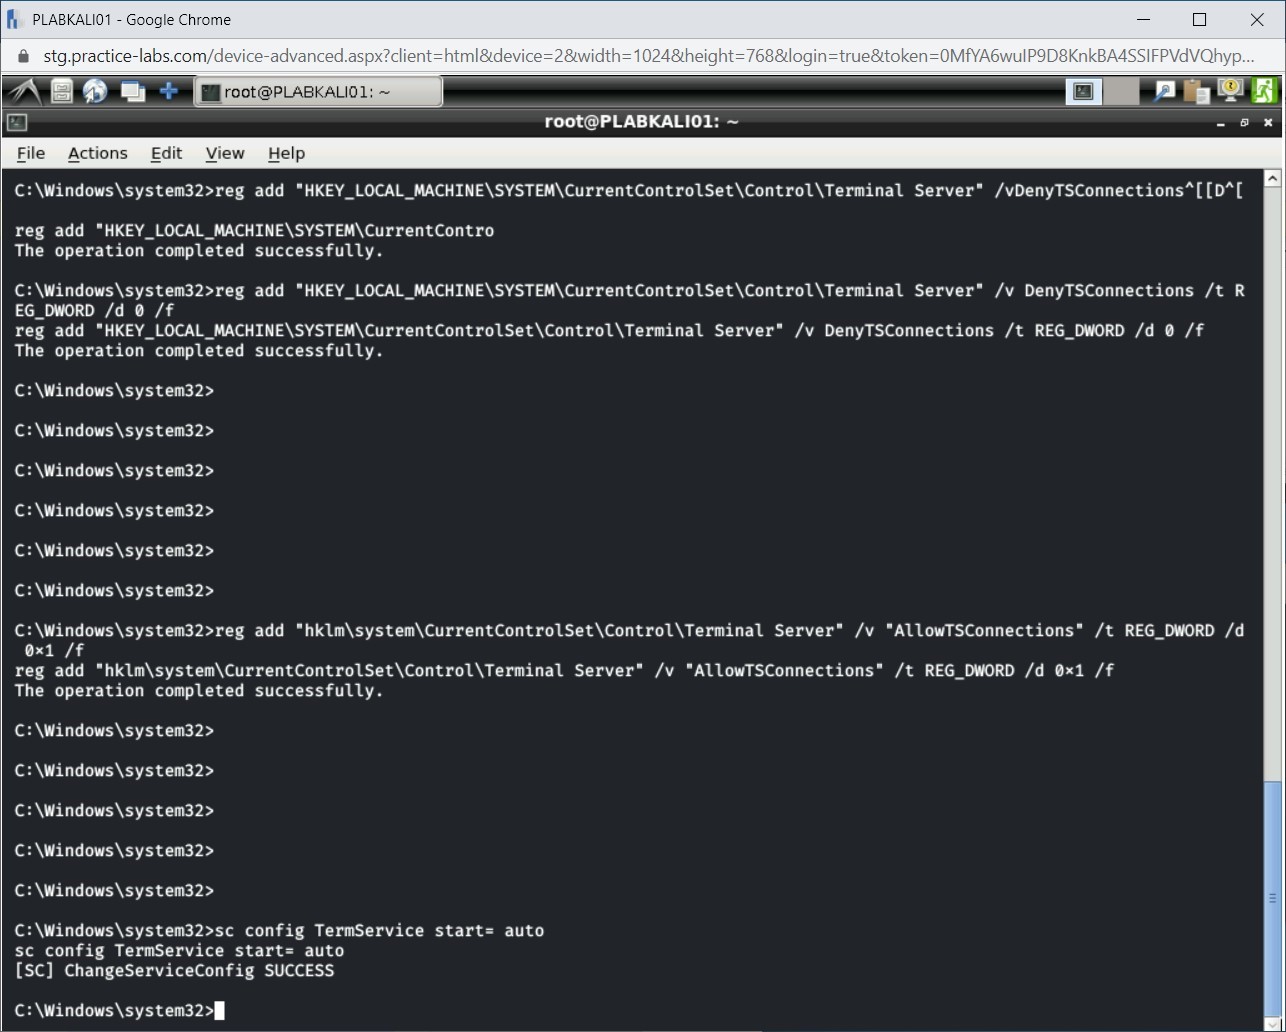Switch to the second empty workspace
The height and width of the screenshot is (1032, 1286).
tap(1121, 92)
